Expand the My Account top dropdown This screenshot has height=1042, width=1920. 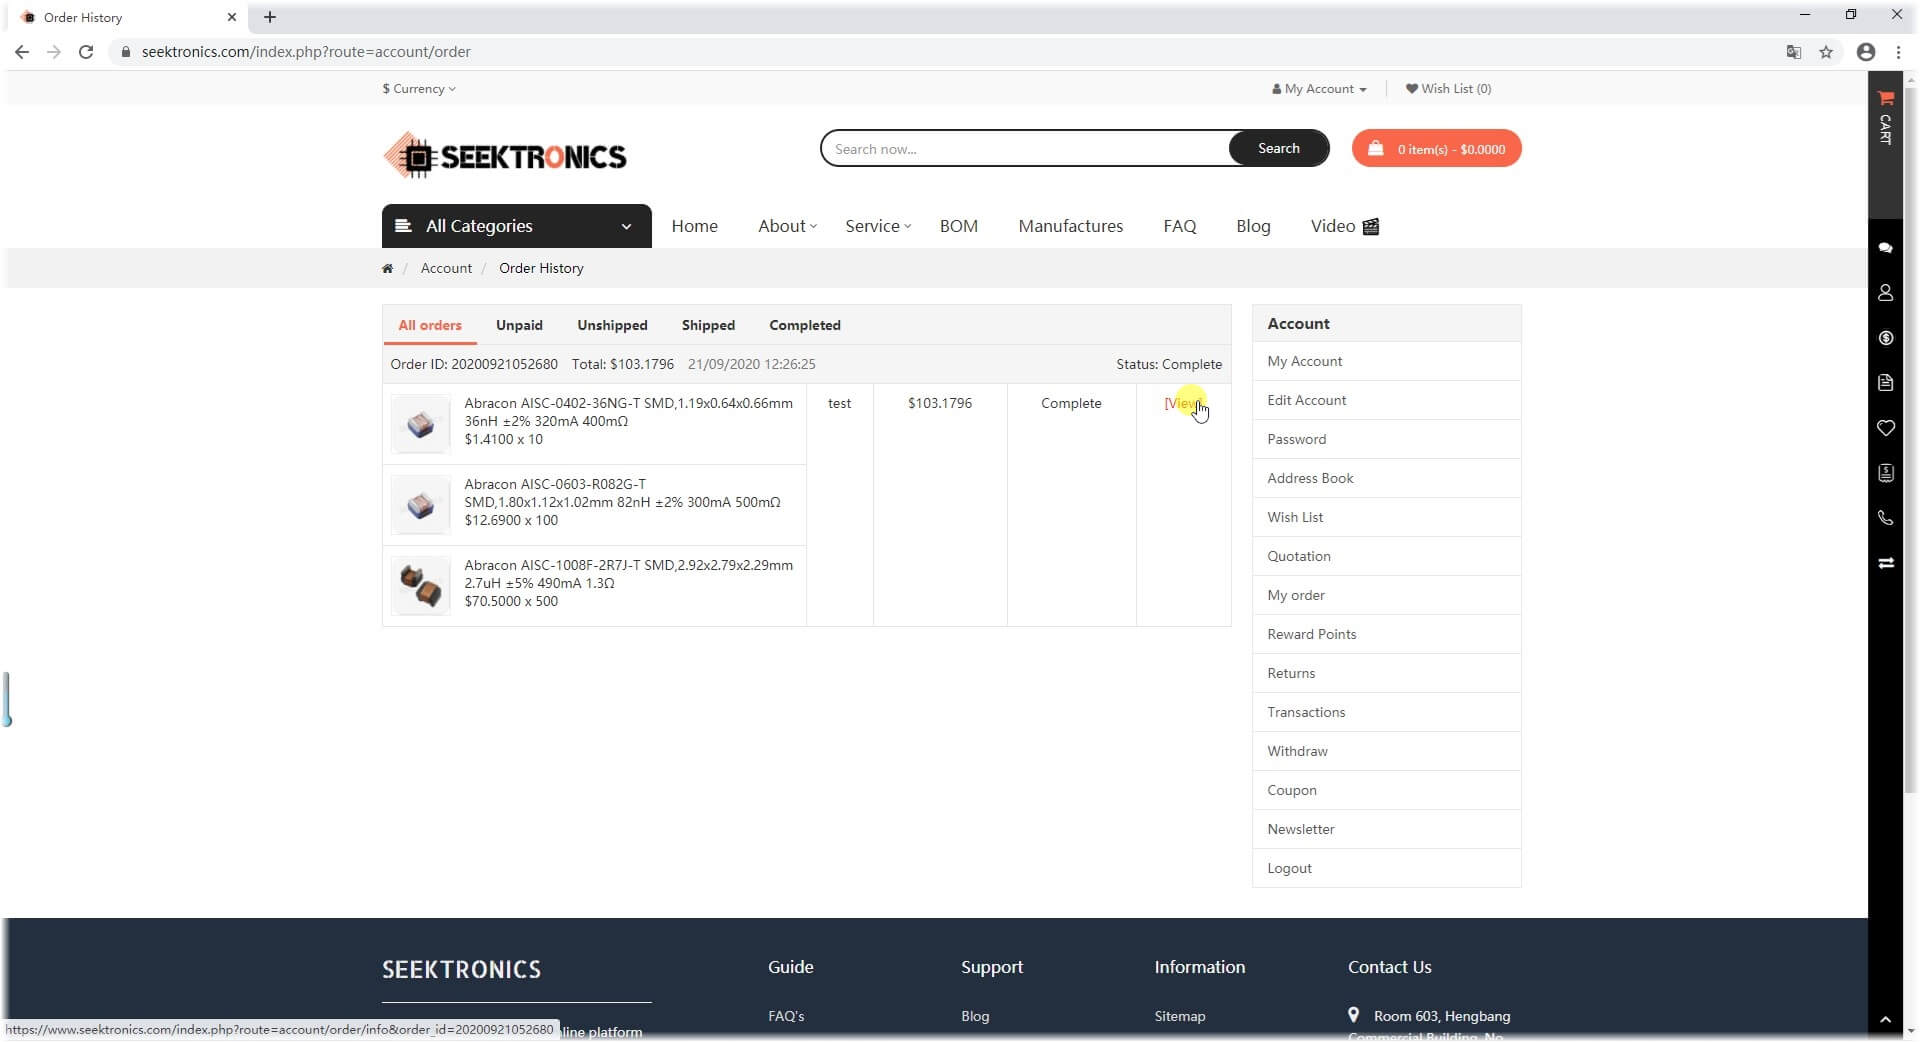coord(1319,89)
